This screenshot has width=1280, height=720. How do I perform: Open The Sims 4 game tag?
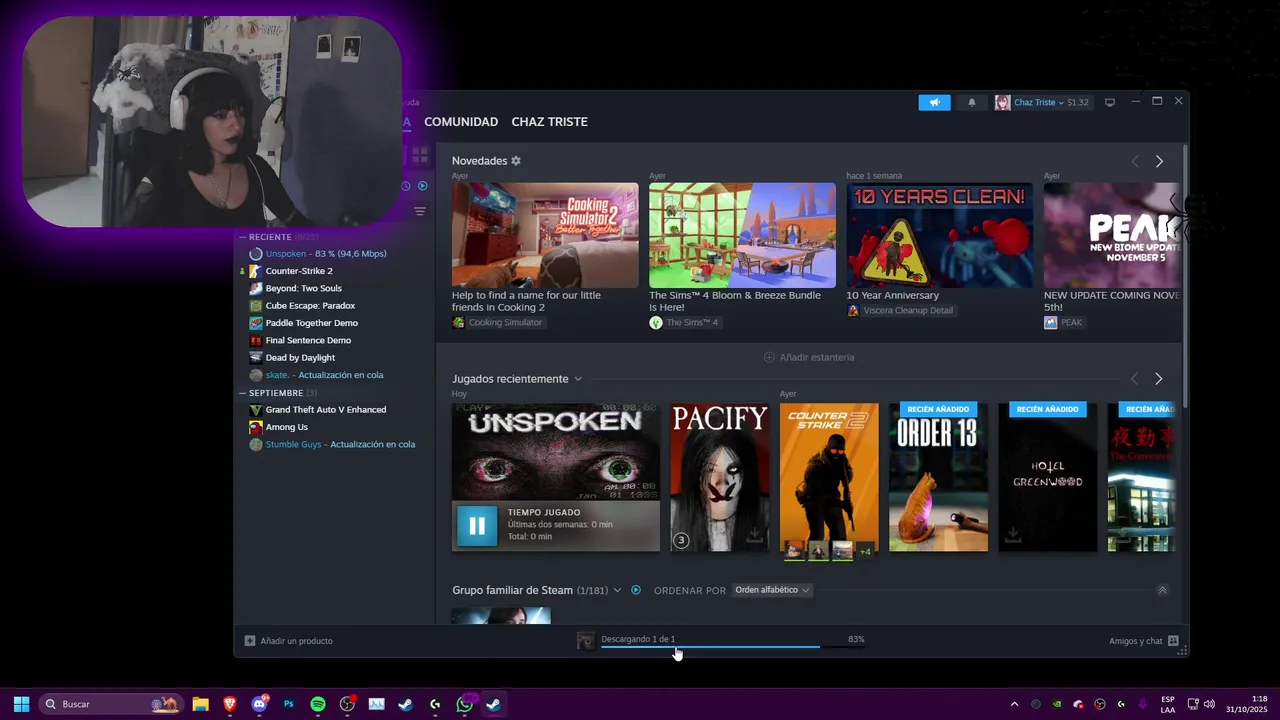pos(685,323)
